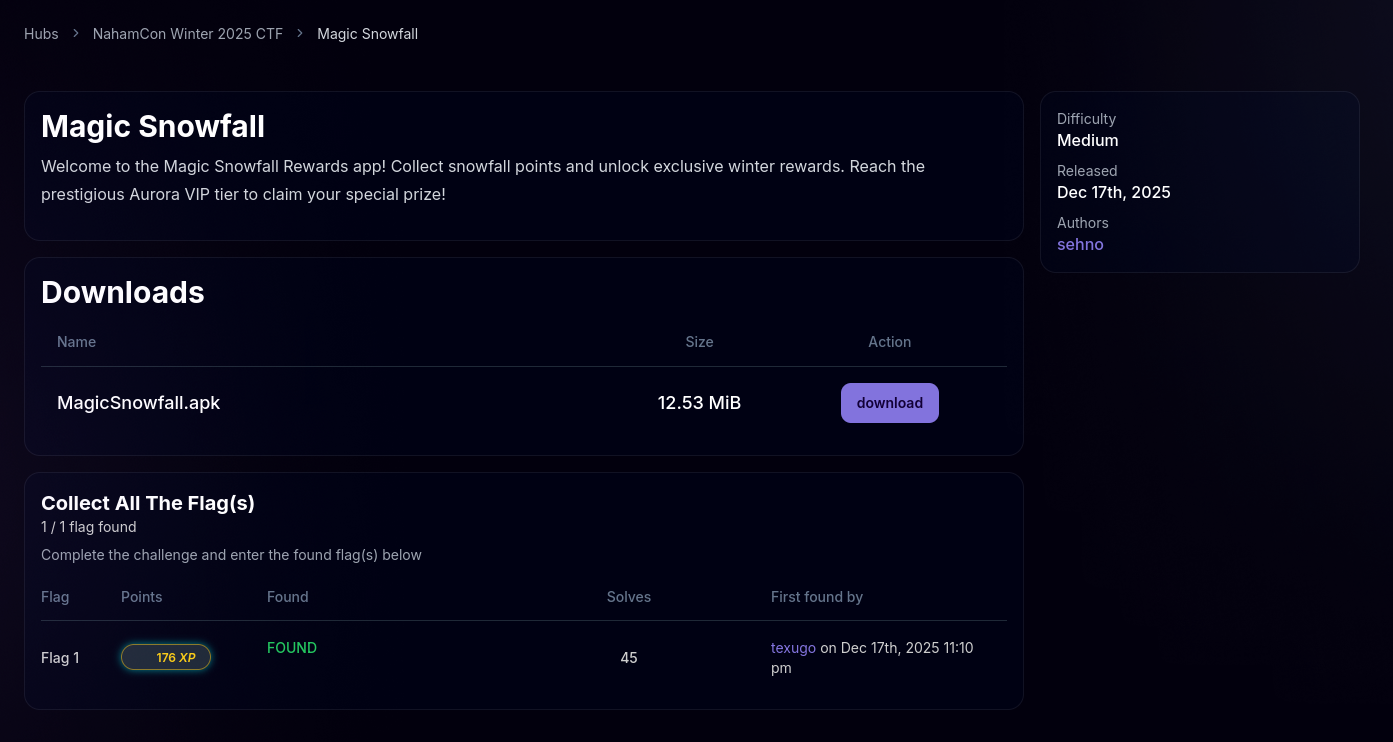
Task: Open texugo's user profile link
Action: tap(793, 648)
